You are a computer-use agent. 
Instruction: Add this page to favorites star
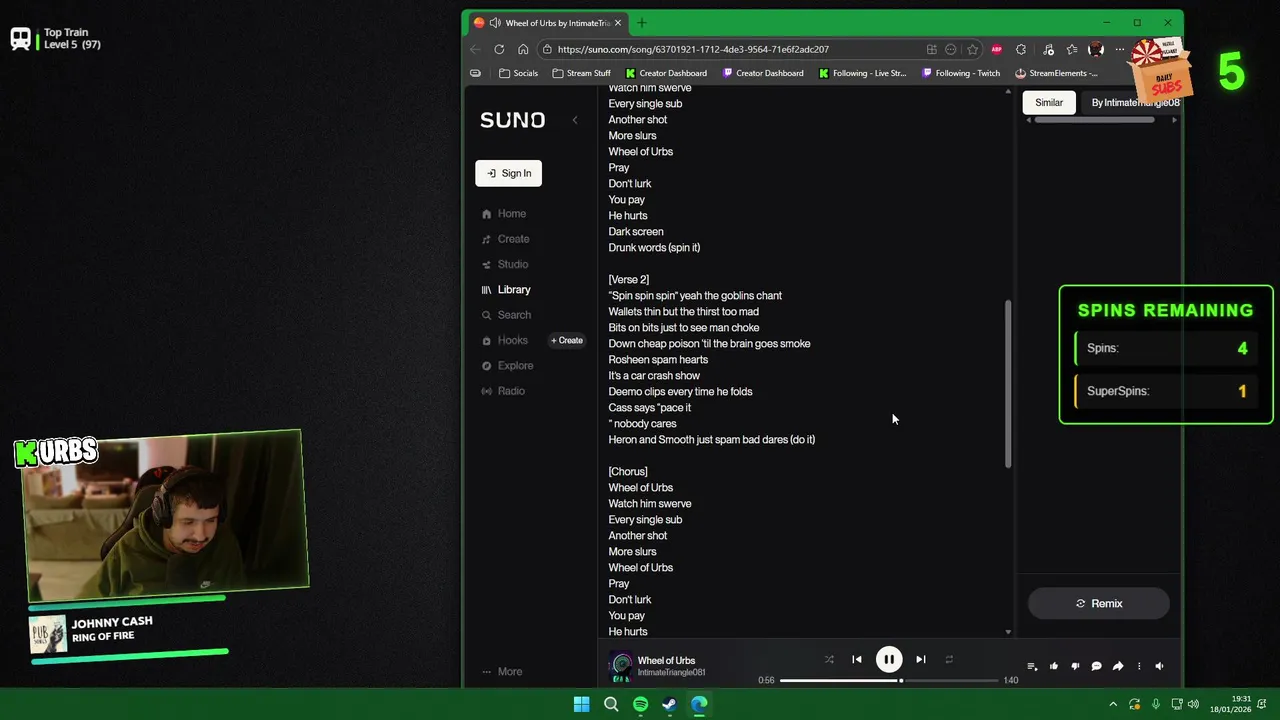point(972,49)
